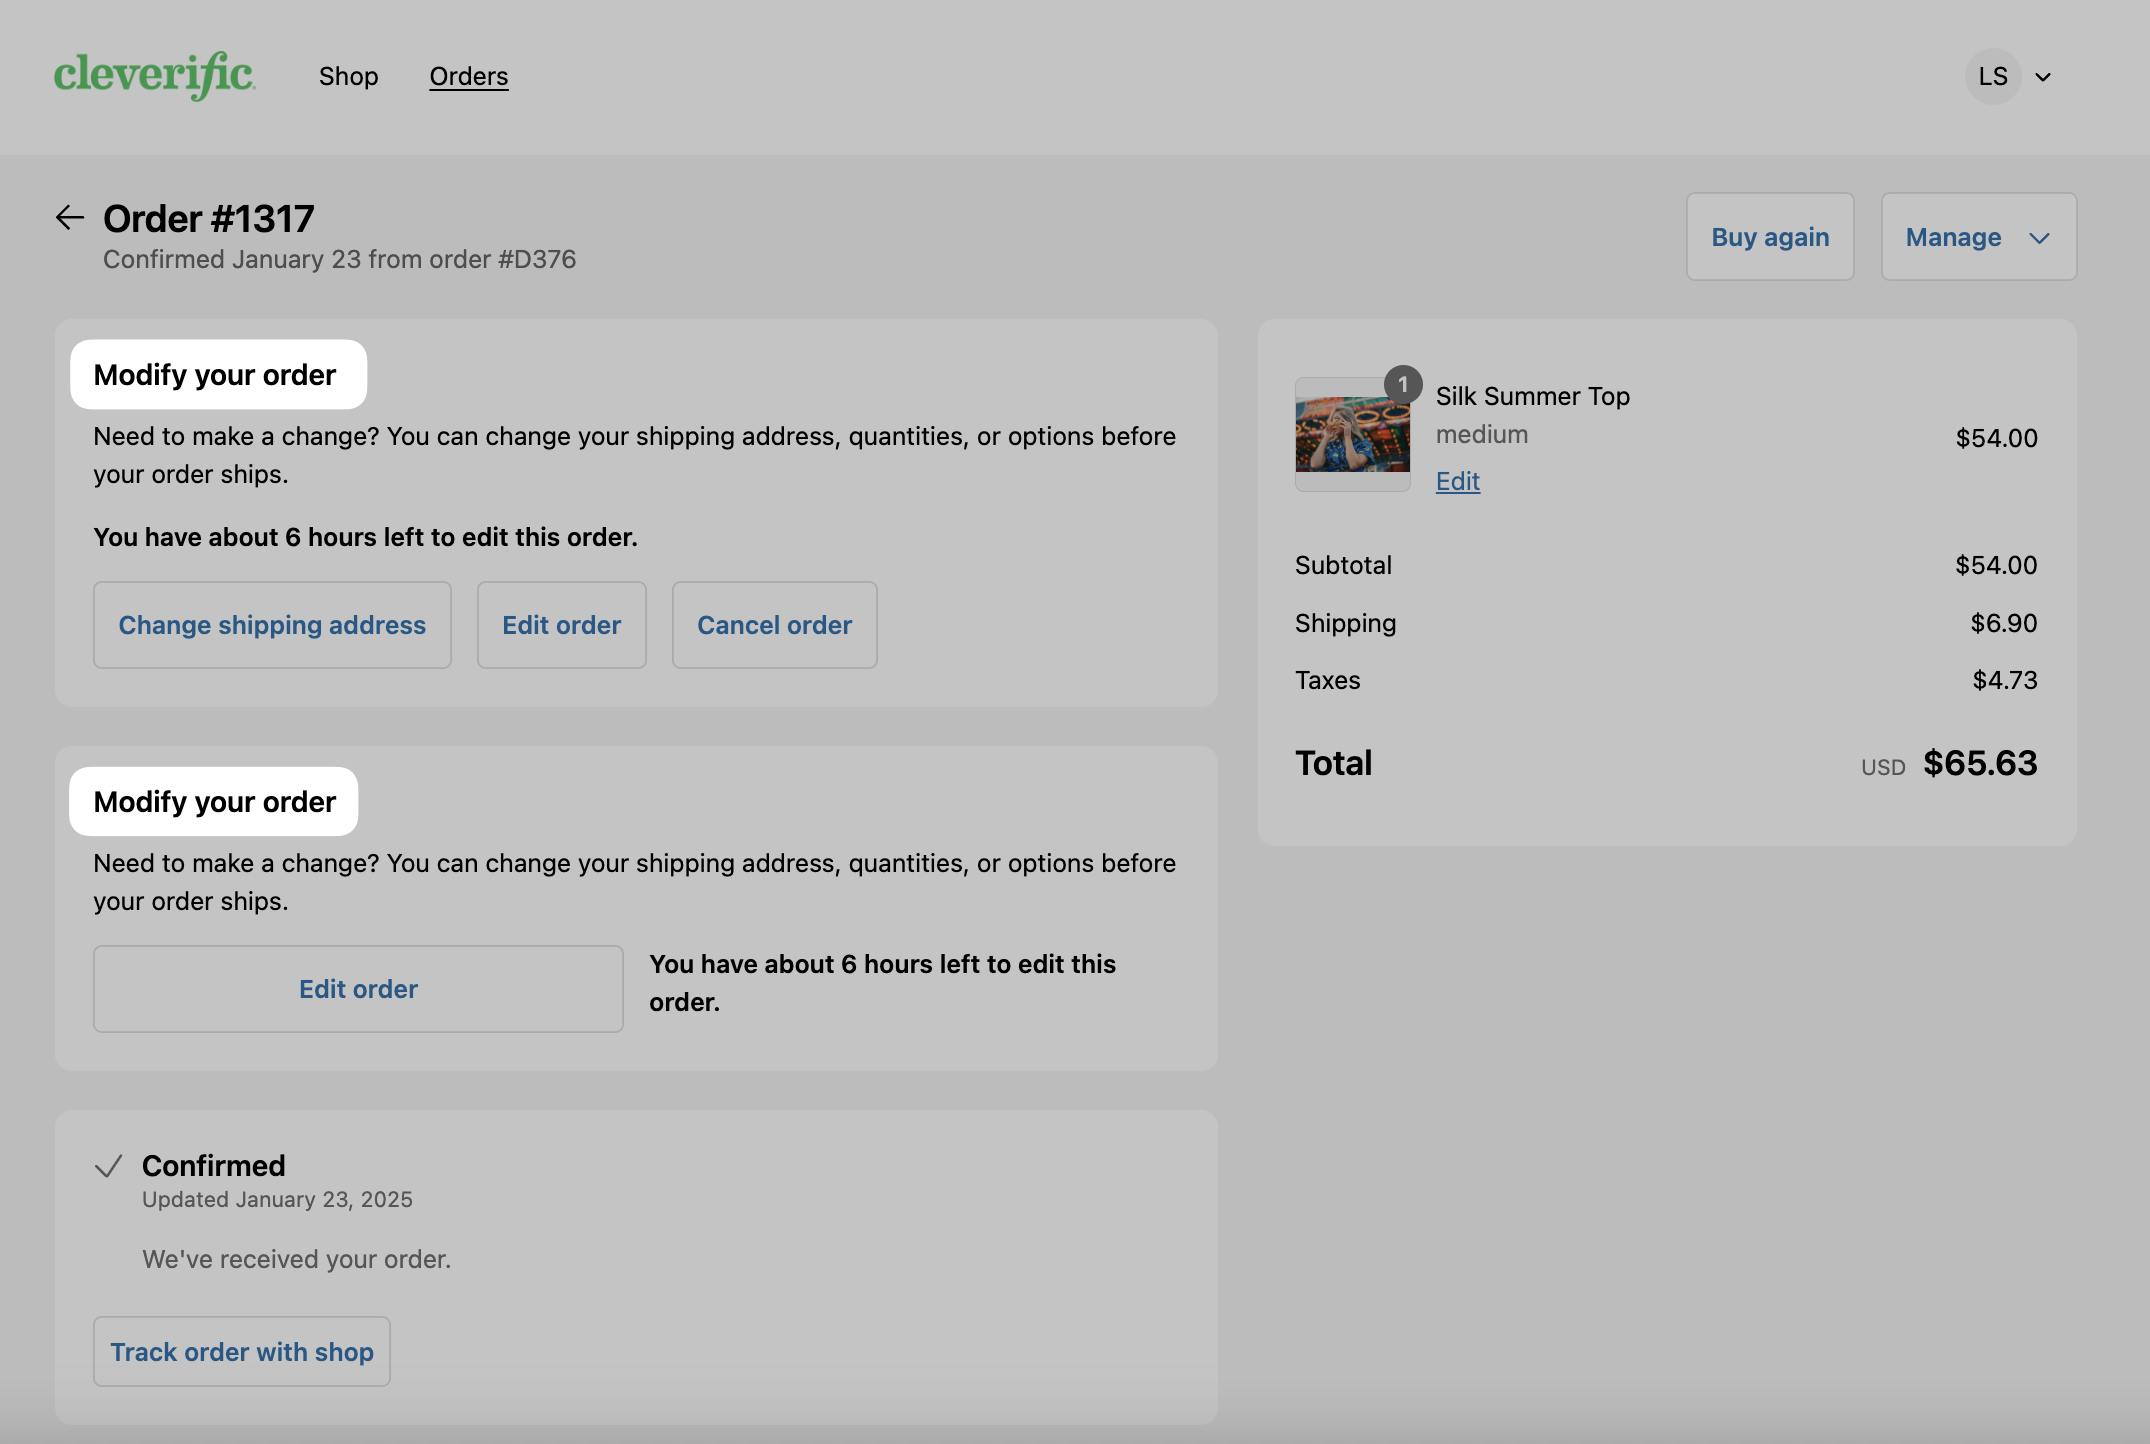Screen dimensions: 2150x1444
Task: Click the second Modify your order heading
Action: [x=215, y=802]
